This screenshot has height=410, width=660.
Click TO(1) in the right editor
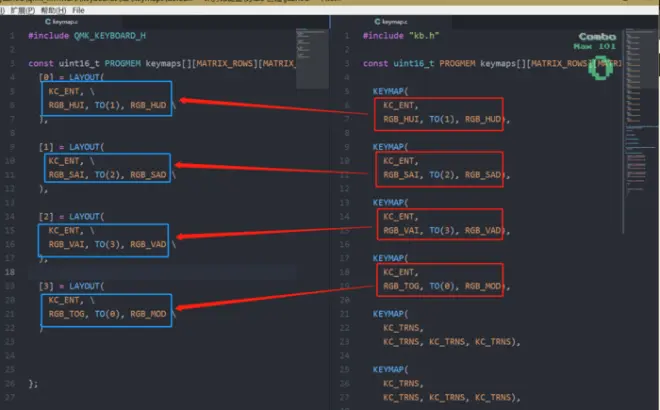coord(442,120)
